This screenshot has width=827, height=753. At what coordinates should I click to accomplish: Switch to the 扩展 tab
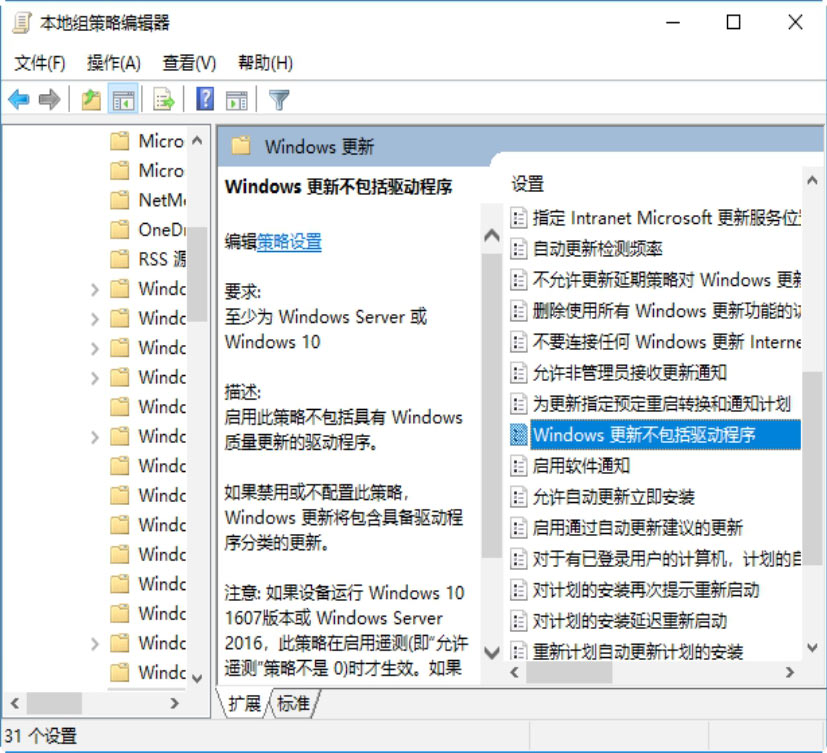coord(245,703)
